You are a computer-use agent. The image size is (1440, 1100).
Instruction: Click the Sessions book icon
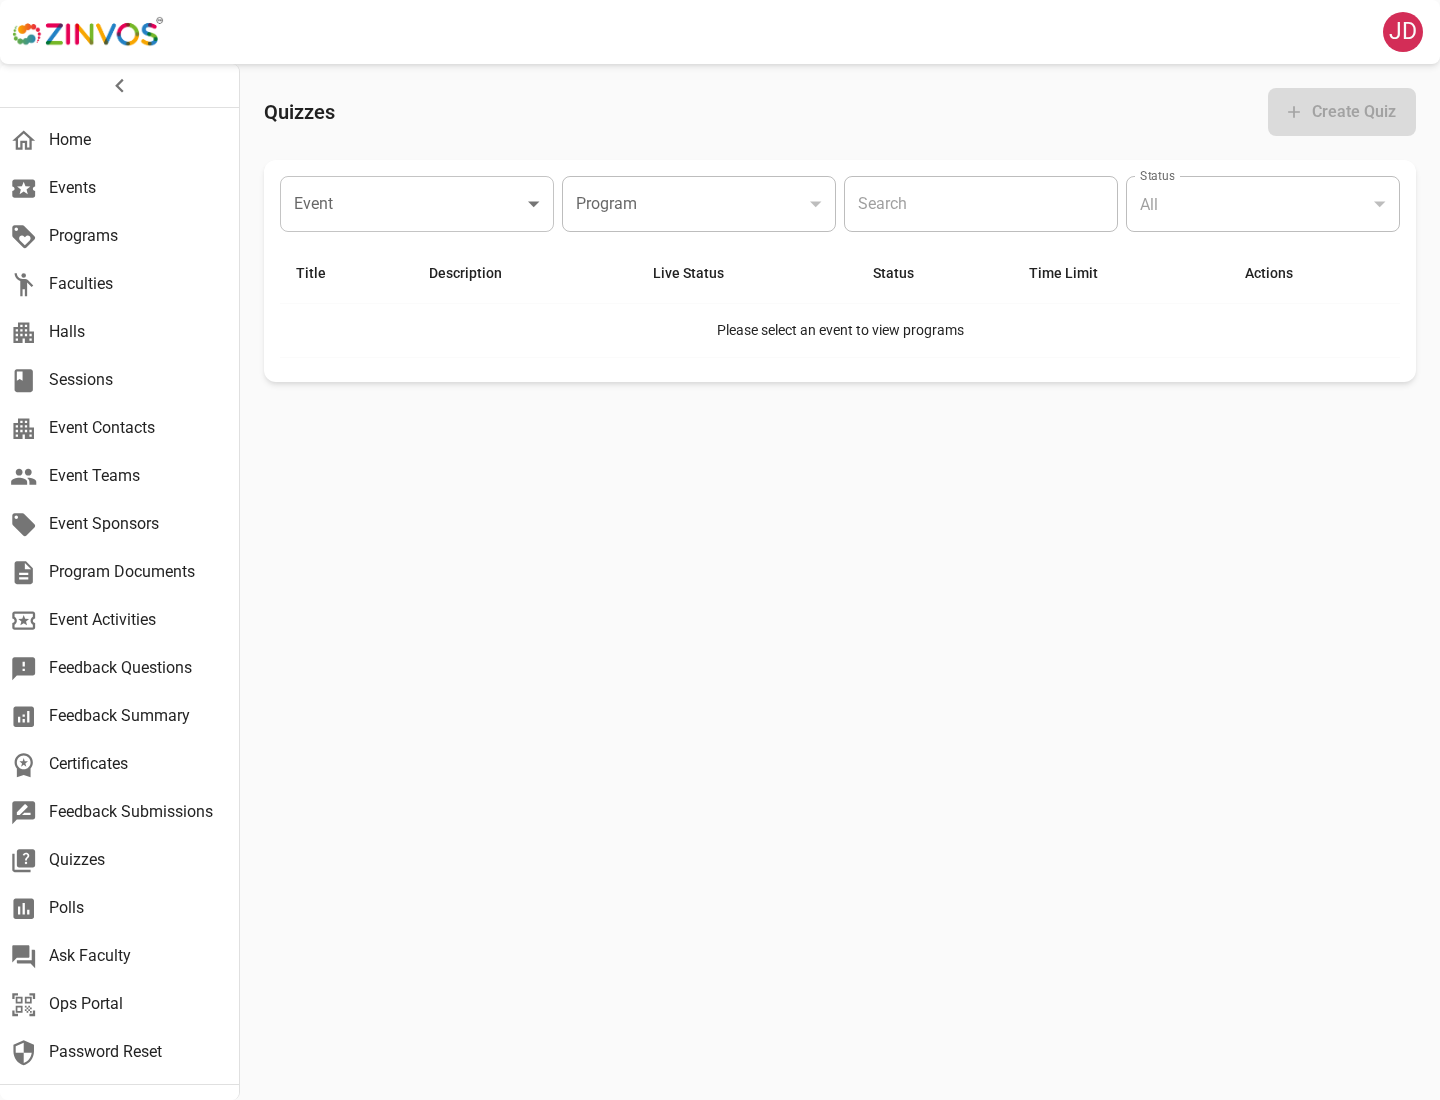click(24, 380)
